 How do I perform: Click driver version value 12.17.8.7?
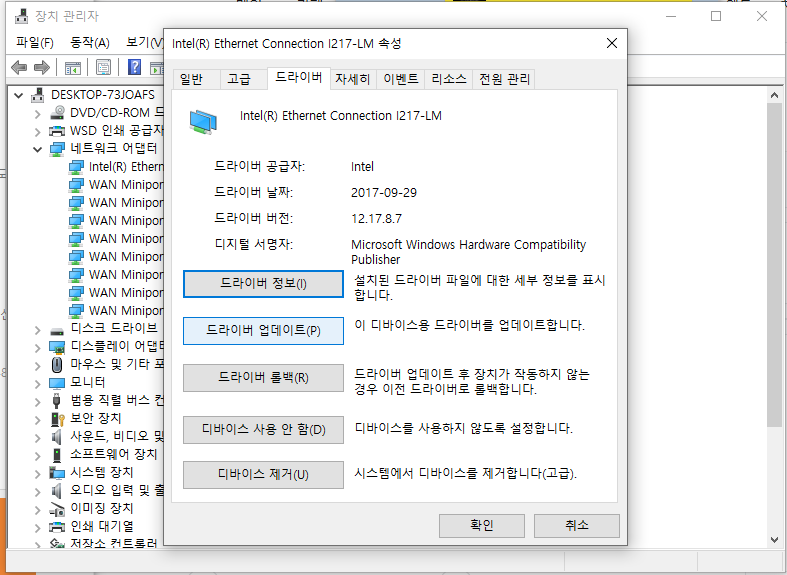[x=376, y=219]
